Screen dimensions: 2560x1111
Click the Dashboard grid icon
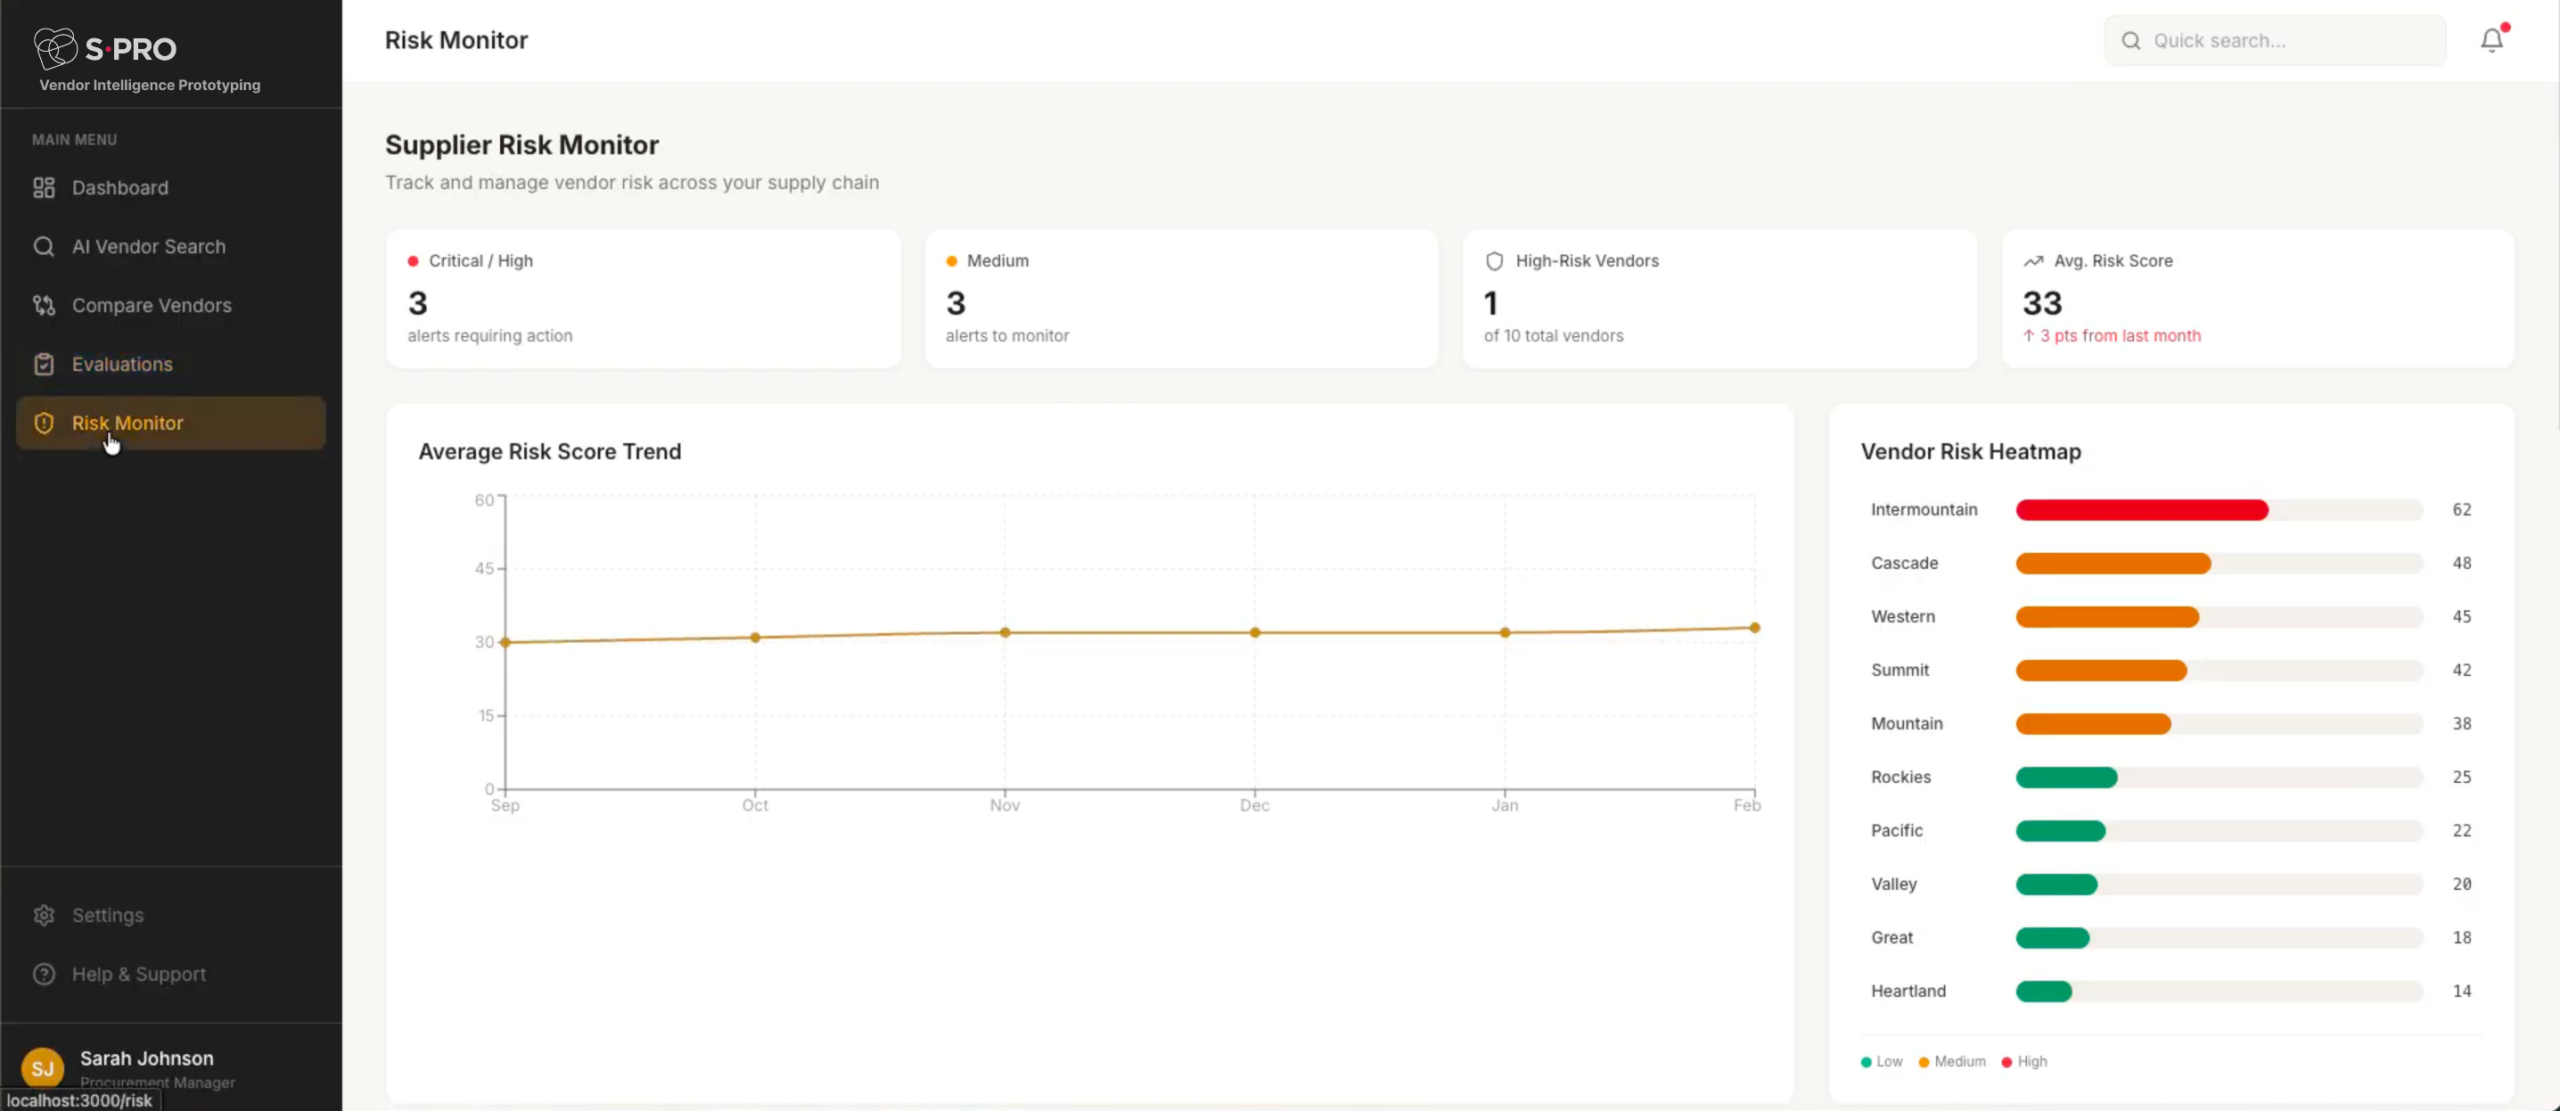(x=44, y=188)
